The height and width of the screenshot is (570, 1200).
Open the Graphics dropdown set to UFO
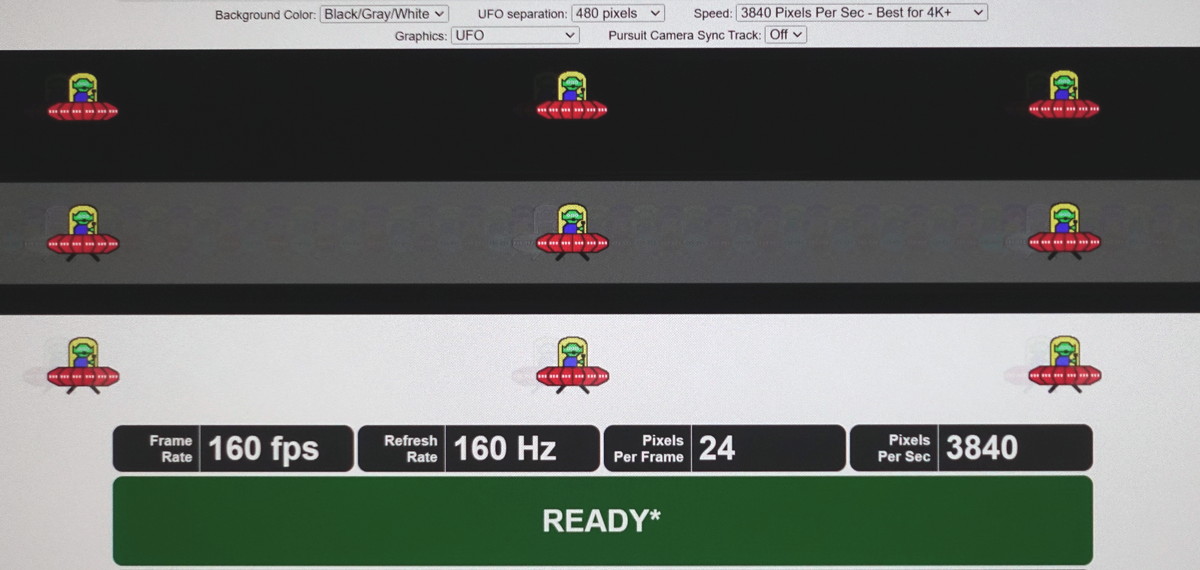pos(514,35)
